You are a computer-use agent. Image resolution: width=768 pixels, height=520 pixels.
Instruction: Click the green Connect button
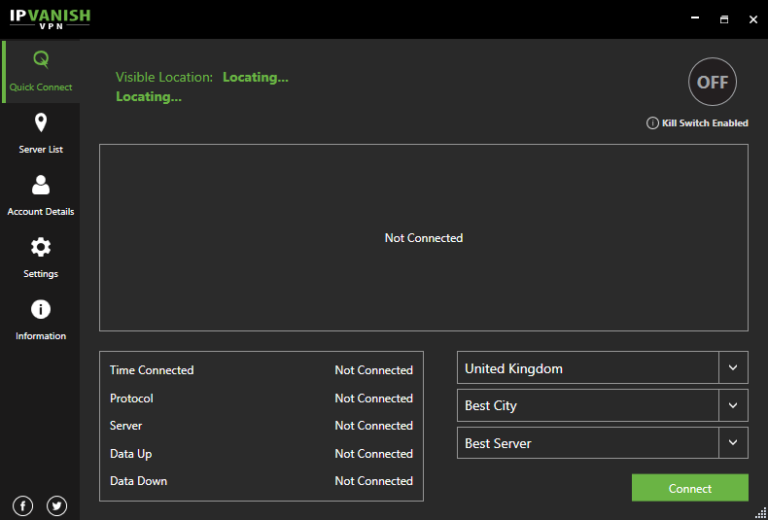[x=690, y=488]
